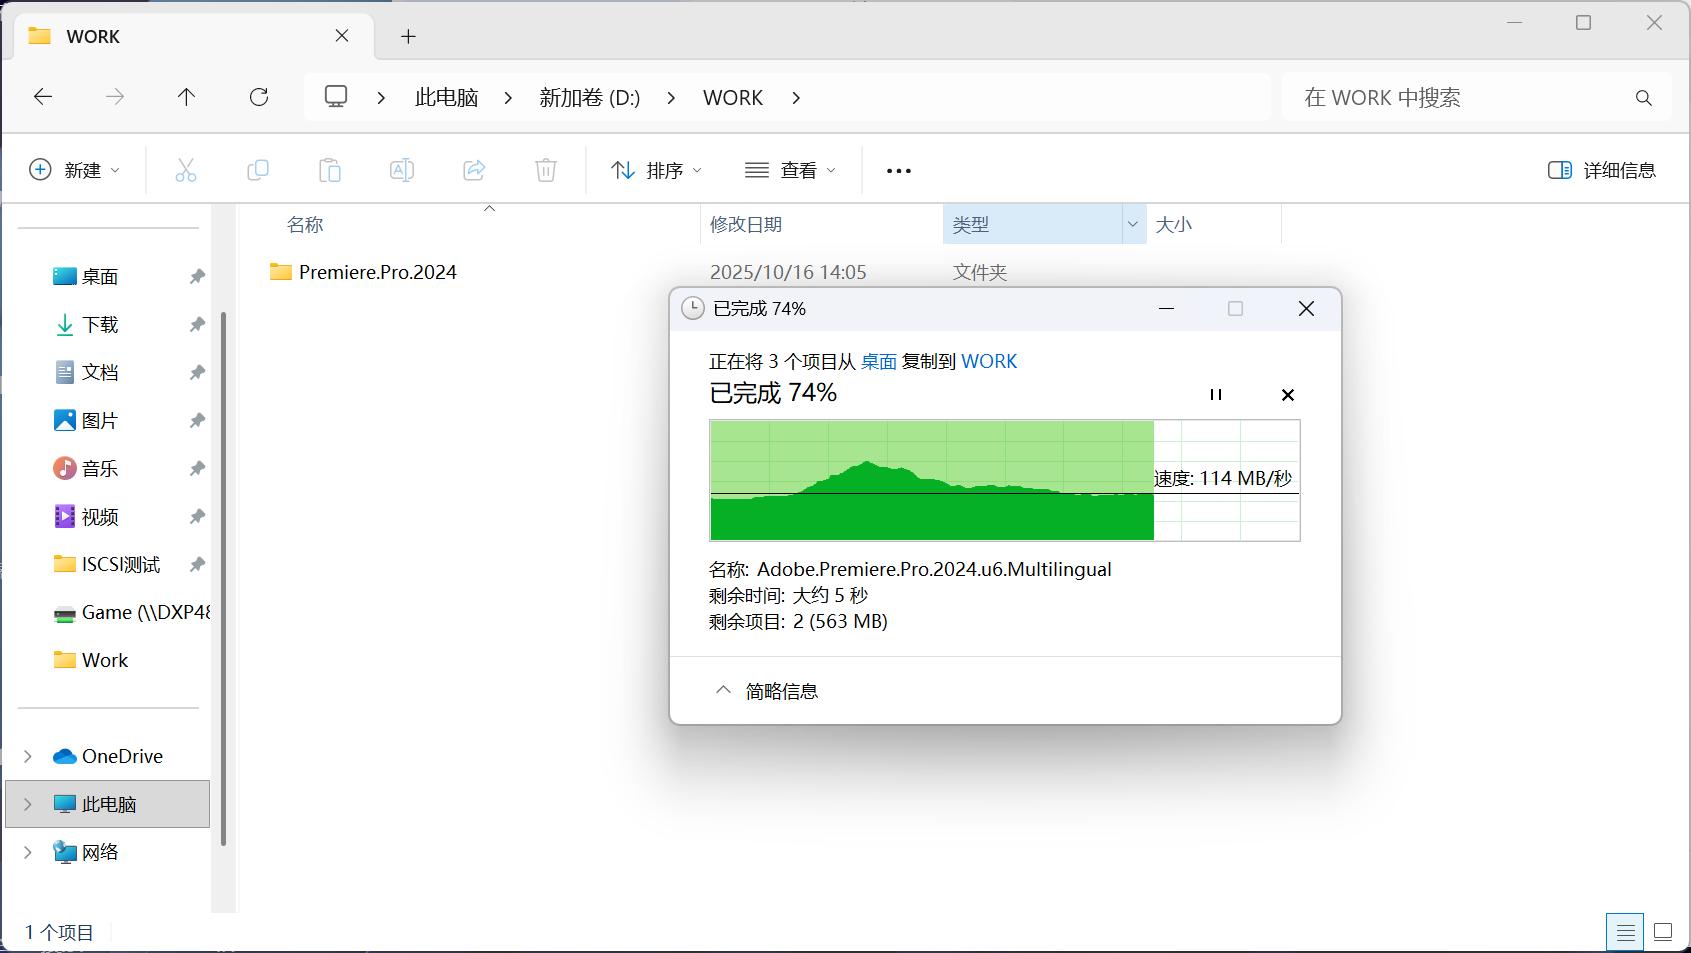Click the PC monitor icon in address bar

pos(336,97)
